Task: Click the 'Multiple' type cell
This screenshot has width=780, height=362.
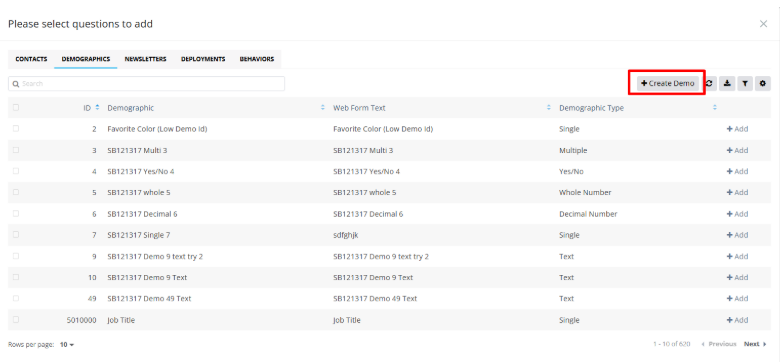Action: (x=573, y=150)
